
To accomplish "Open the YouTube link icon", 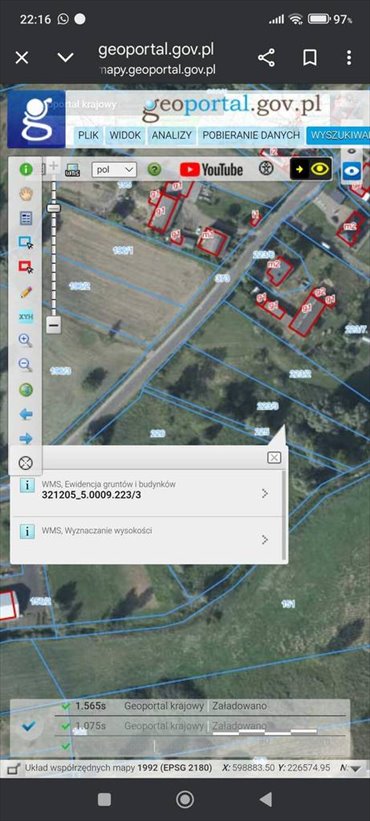I will 211,169.
